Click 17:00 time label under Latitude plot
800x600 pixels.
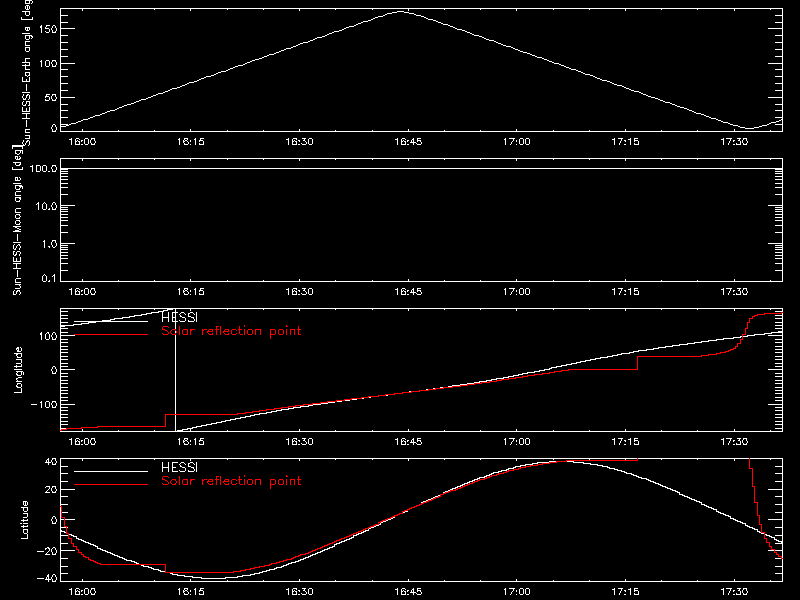[x=516, y=592]
